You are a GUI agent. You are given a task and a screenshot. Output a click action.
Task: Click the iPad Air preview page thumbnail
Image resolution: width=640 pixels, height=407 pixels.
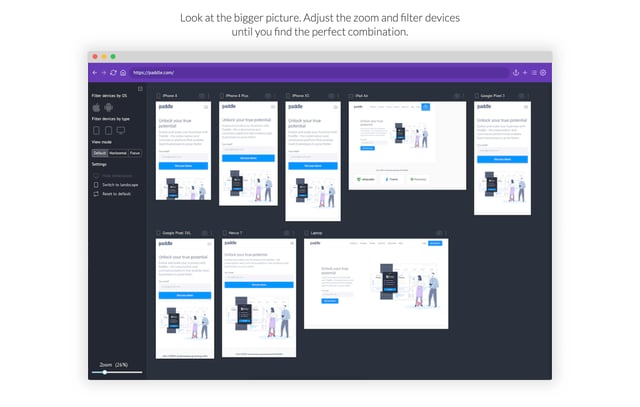tap(407, 146)
